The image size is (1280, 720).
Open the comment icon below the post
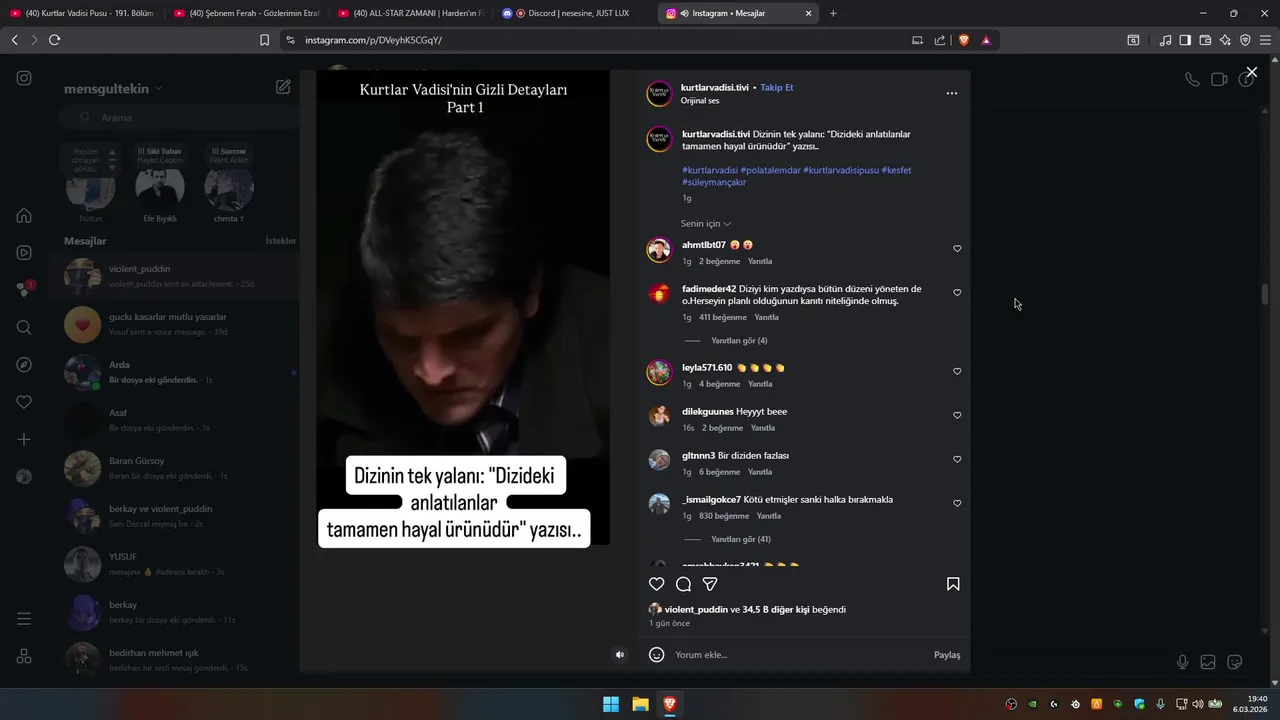click(683, 584)
